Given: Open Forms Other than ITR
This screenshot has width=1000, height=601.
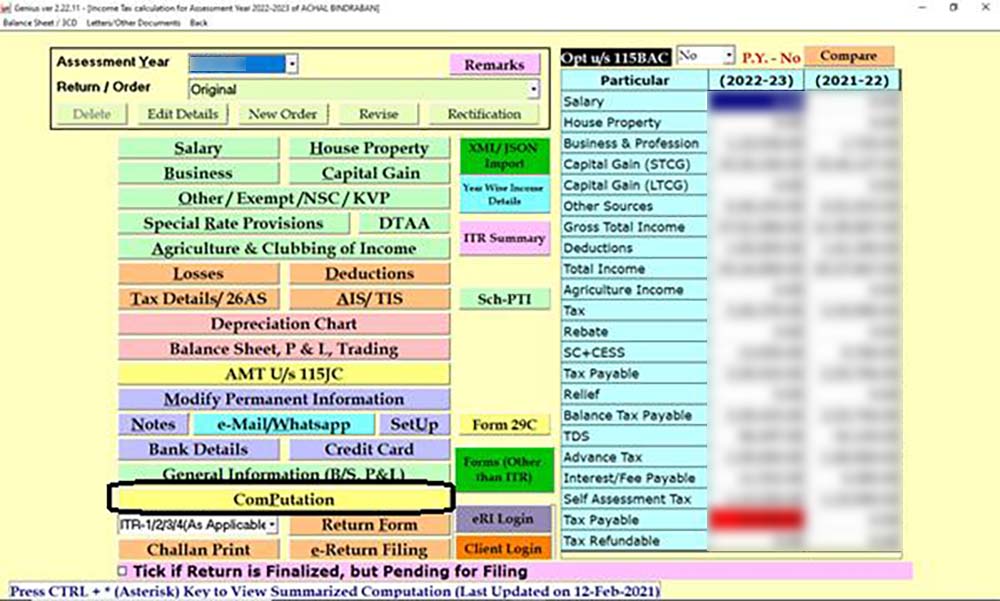Looking at the screenshot, I should (504, 470).
